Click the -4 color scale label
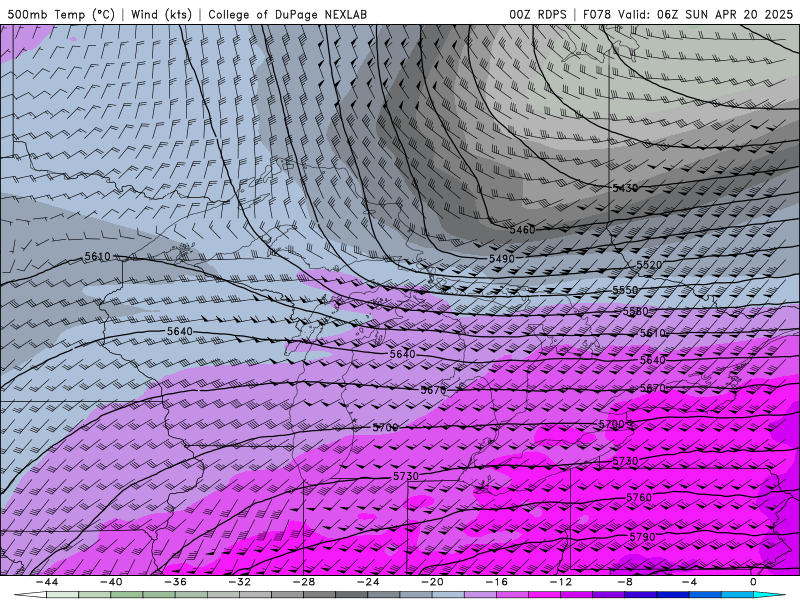 click(689, 582)
